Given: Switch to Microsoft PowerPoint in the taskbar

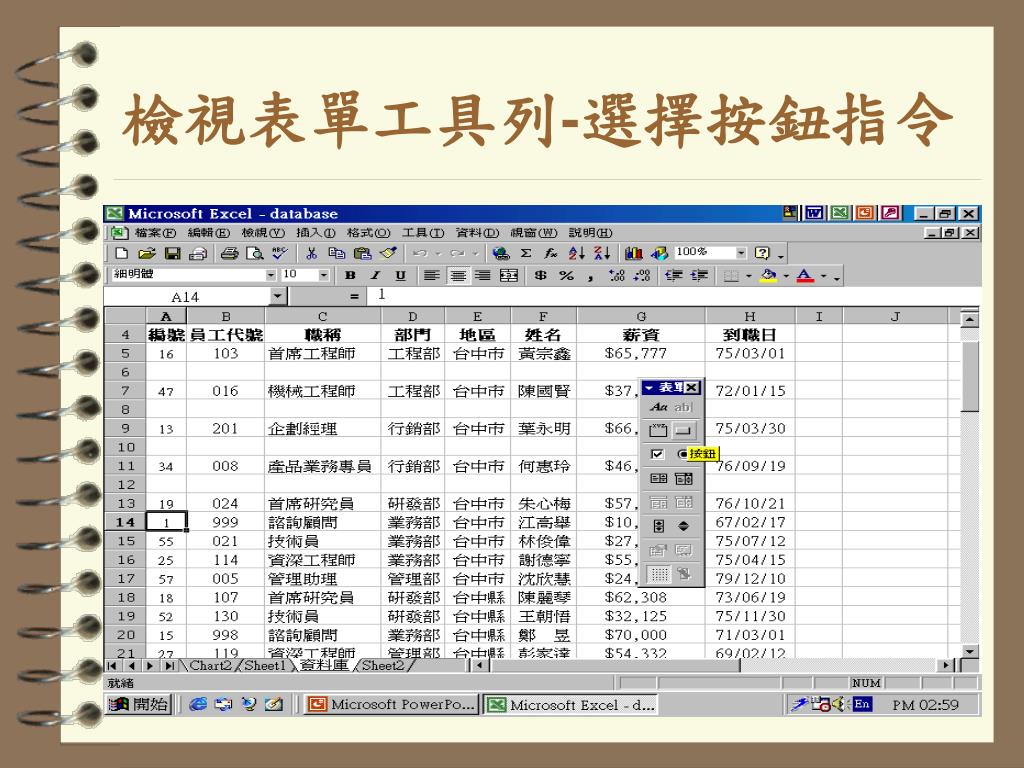Looking at the screenshot, I should (x=392, y=705).
